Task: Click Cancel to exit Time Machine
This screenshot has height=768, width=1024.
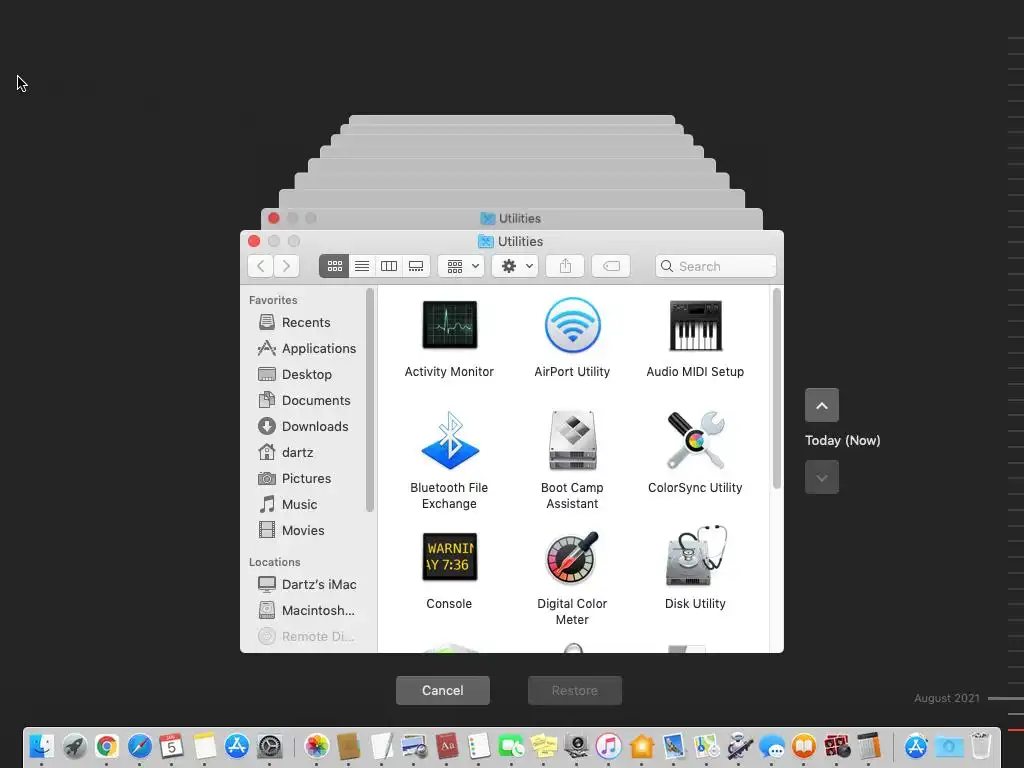Action: (x=443, y=690)
